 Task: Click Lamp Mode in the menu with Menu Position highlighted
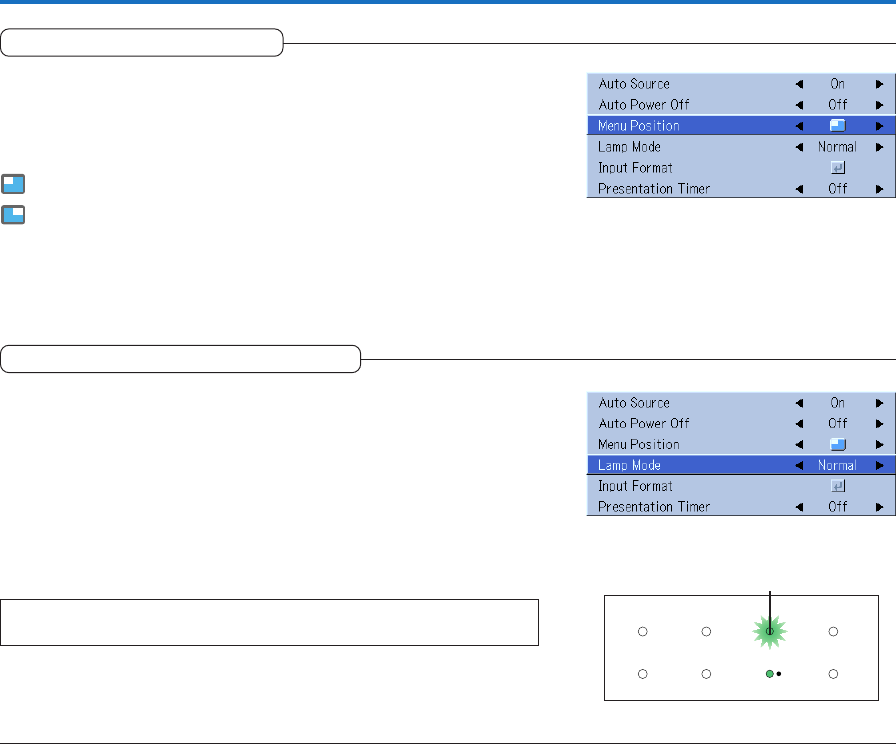pyautogui.click(x=628, y=147)
